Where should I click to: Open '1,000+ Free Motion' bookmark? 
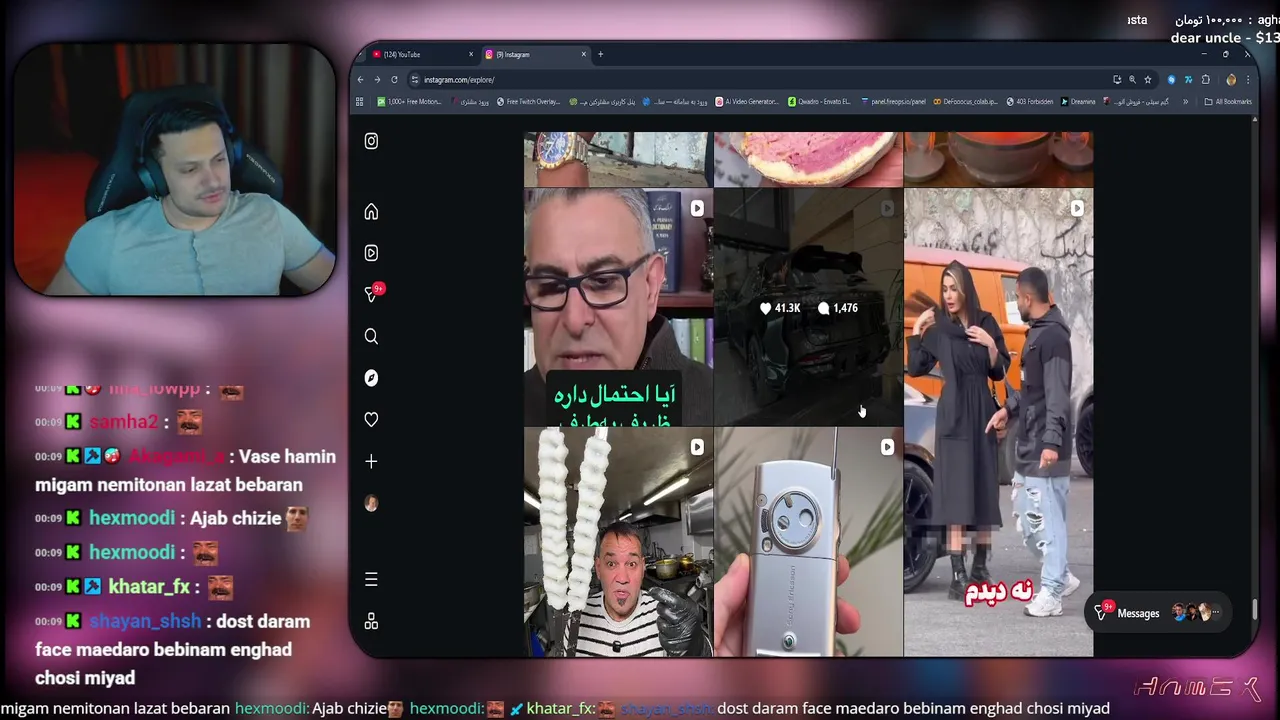pyautogui.click(x=409, y=101)
